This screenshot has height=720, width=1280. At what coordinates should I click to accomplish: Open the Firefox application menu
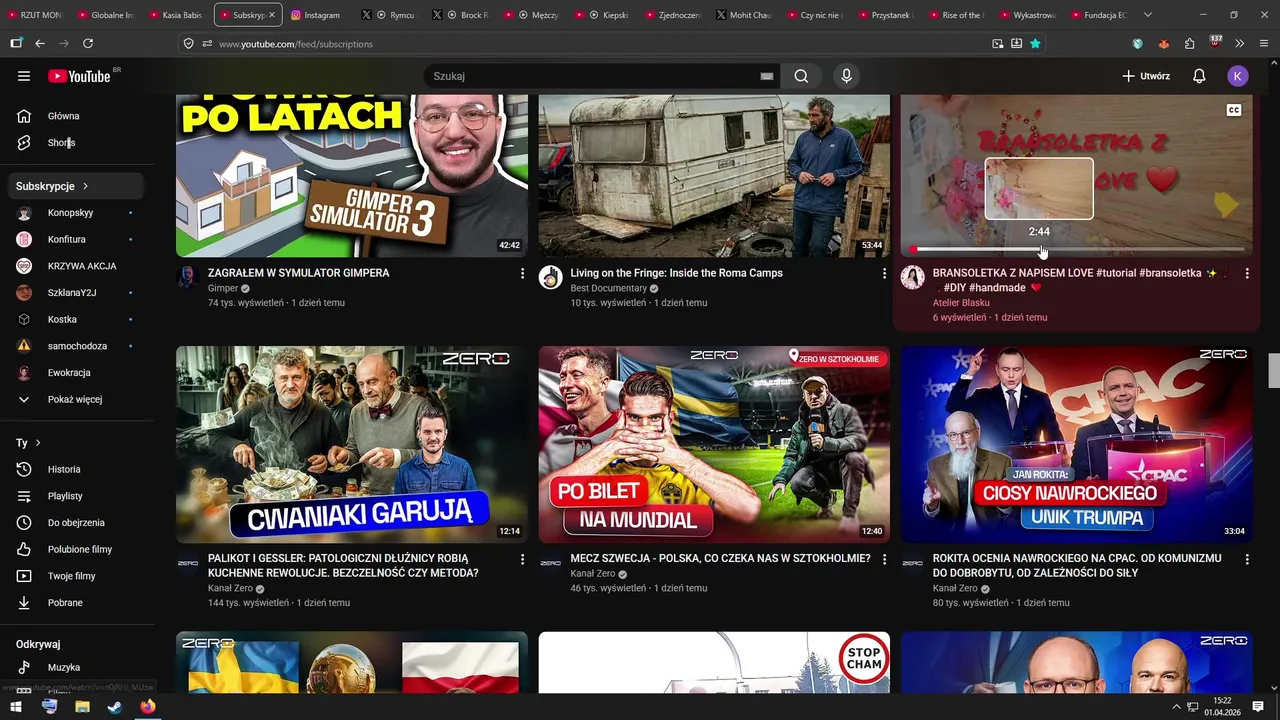(1264, 44)
